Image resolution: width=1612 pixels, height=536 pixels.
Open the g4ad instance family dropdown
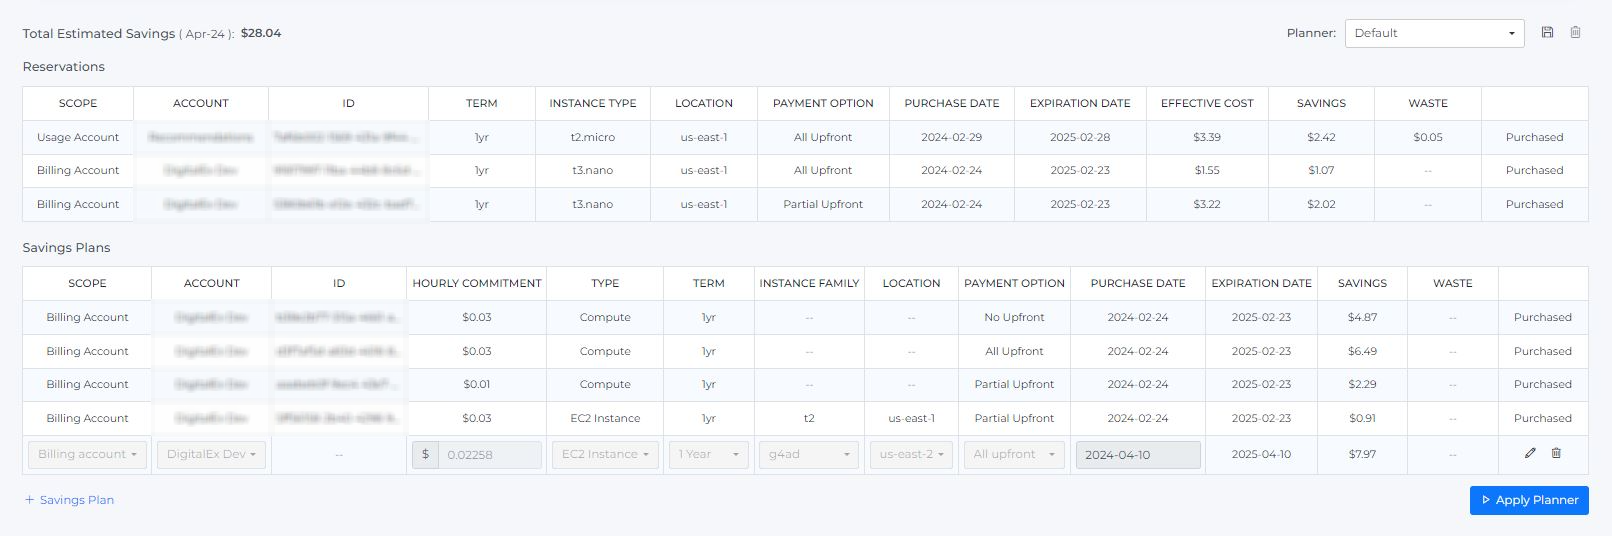[808, 455]
